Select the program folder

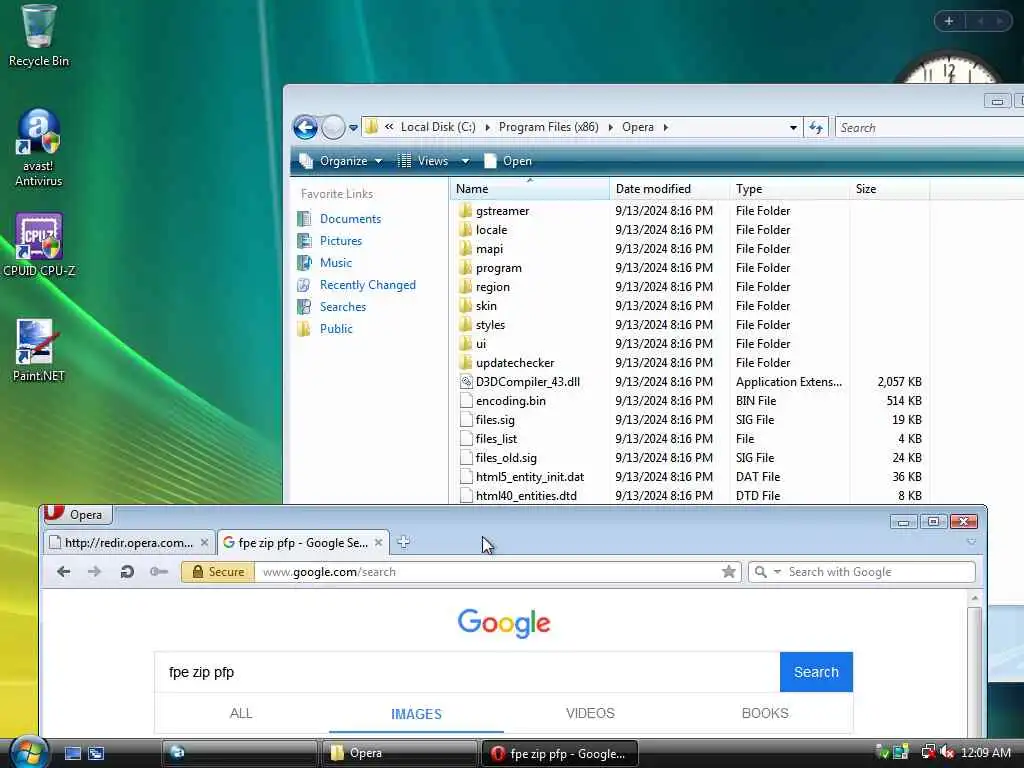498,268
